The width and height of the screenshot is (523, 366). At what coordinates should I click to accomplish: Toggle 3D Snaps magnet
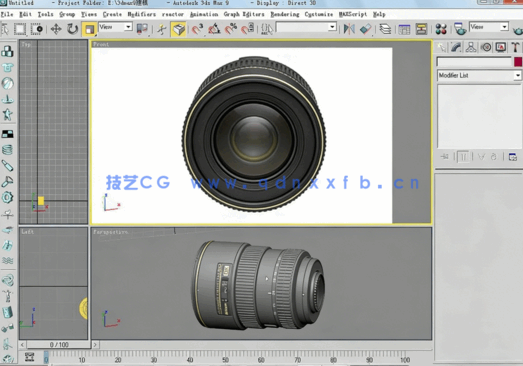coord(197,29)
